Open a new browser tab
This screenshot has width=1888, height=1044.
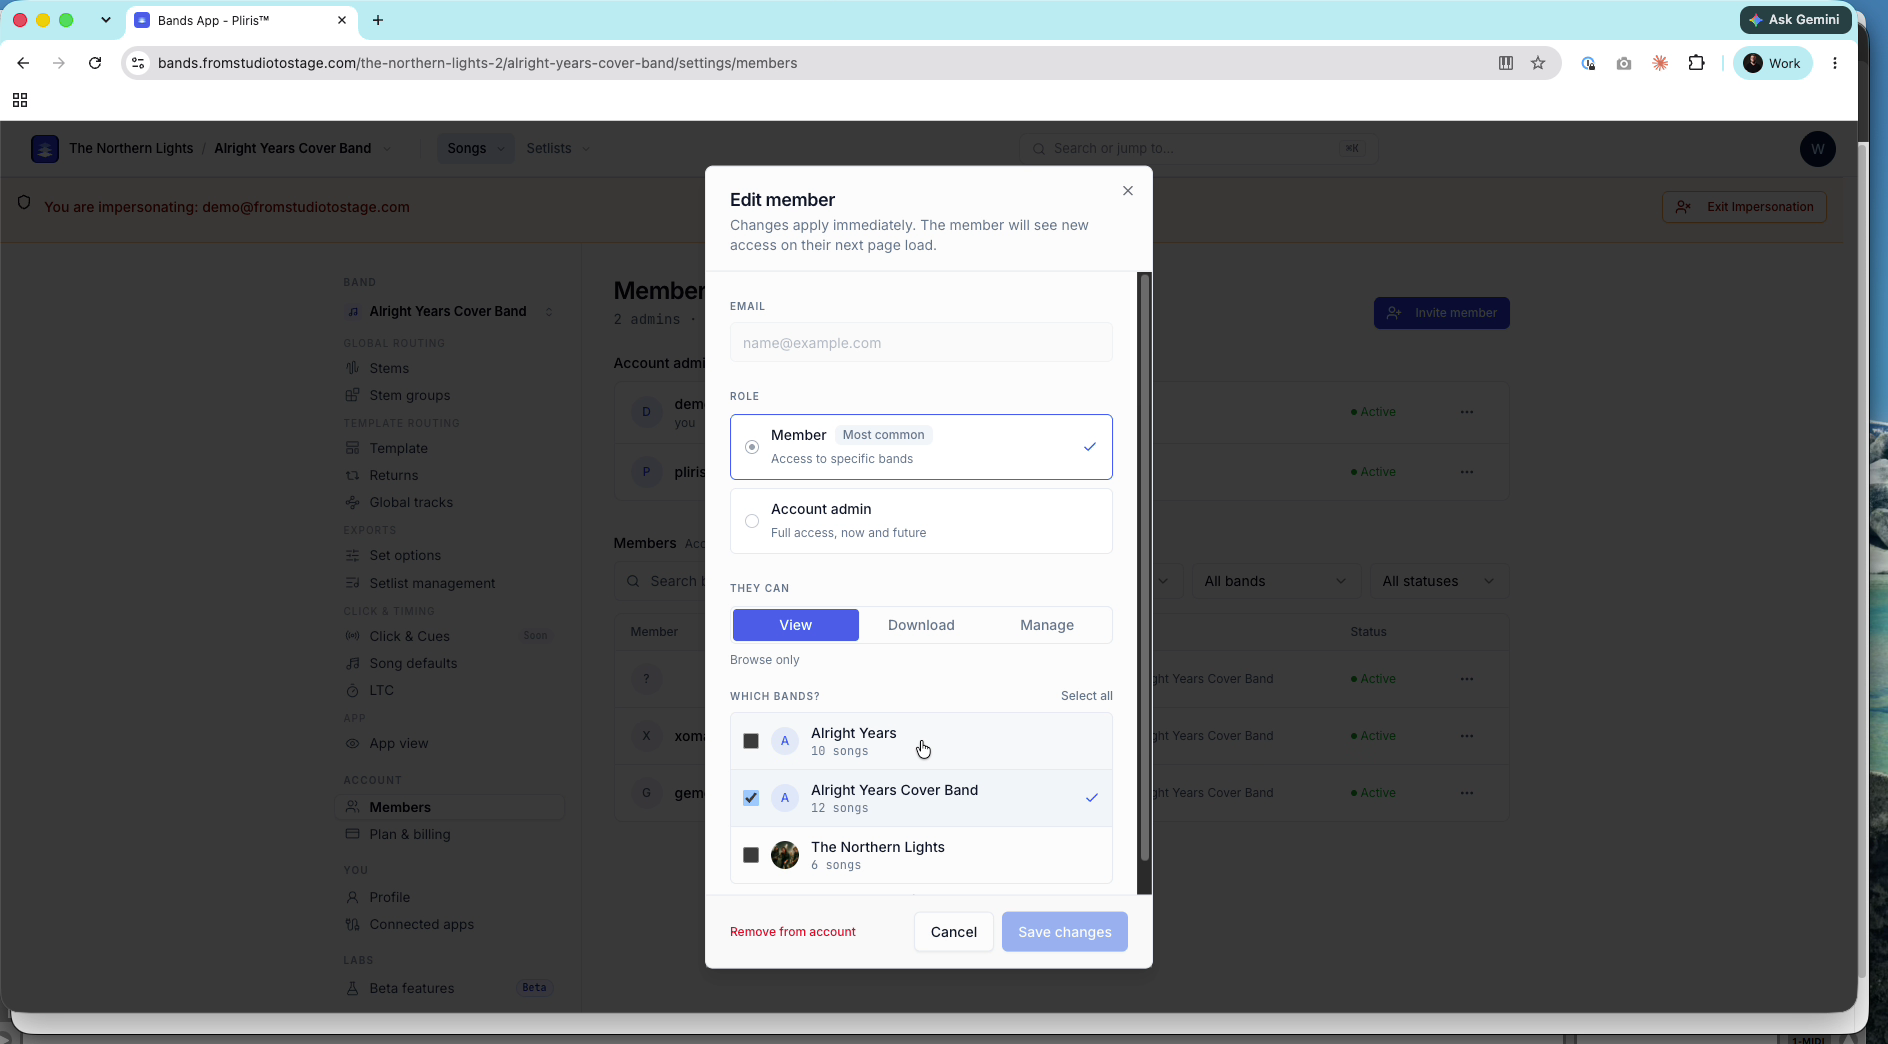tap(378, 20)
